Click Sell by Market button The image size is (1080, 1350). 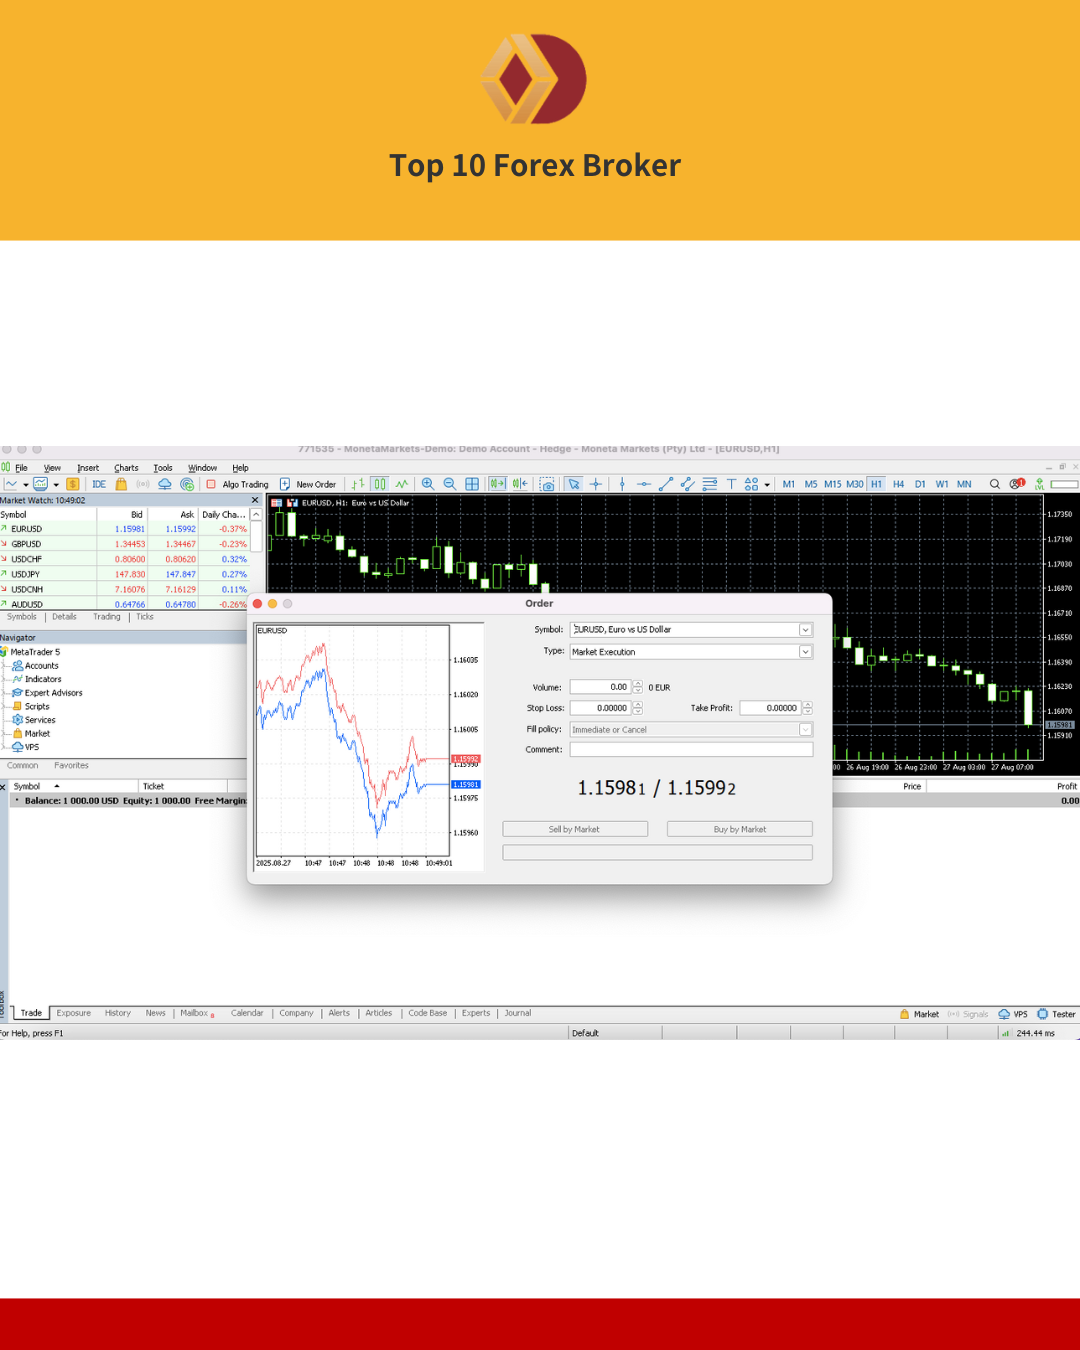point(575,829)
